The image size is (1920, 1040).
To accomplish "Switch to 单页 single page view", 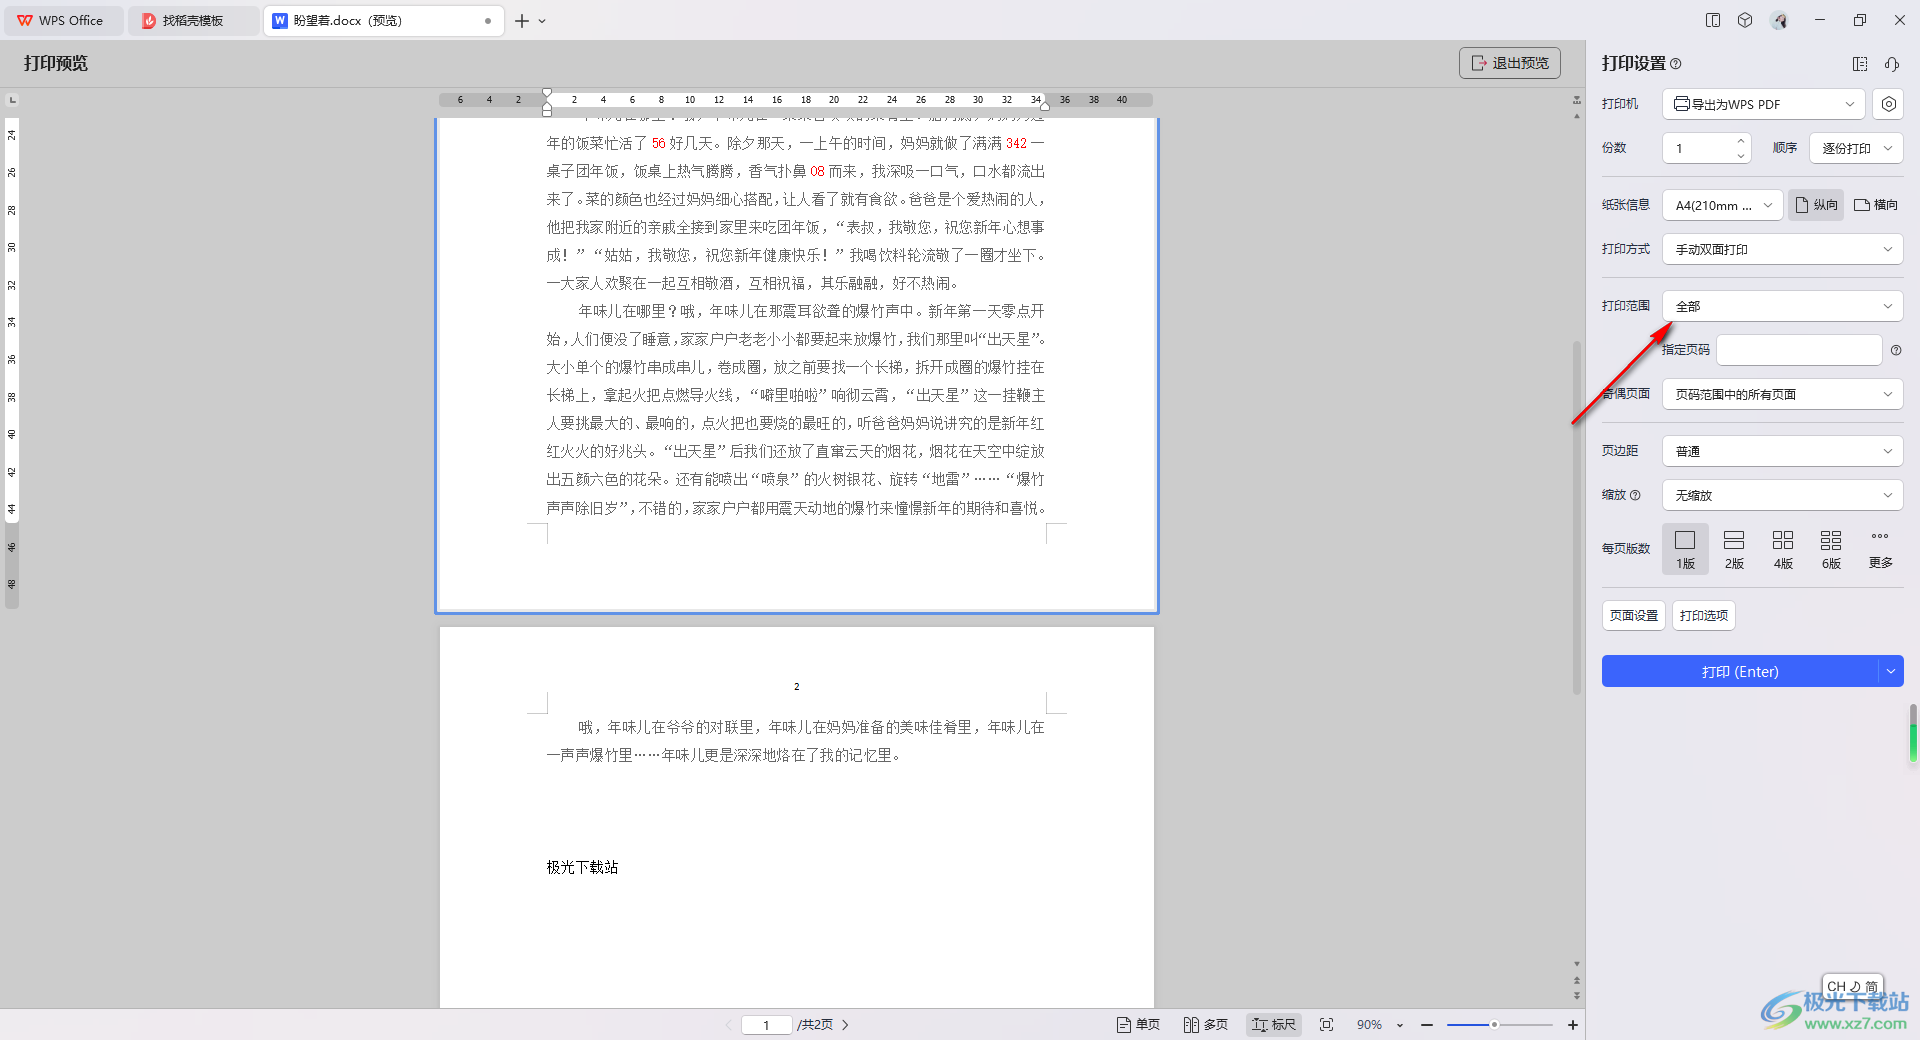I will 1138,1025.
